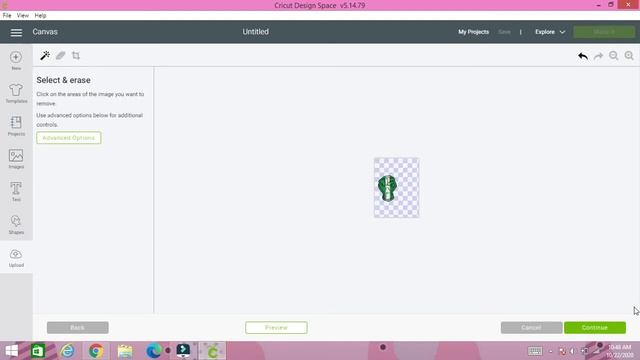The image size is (640, 360).
Task: Open the Explore machine dropdown
Action: (550, 32)
